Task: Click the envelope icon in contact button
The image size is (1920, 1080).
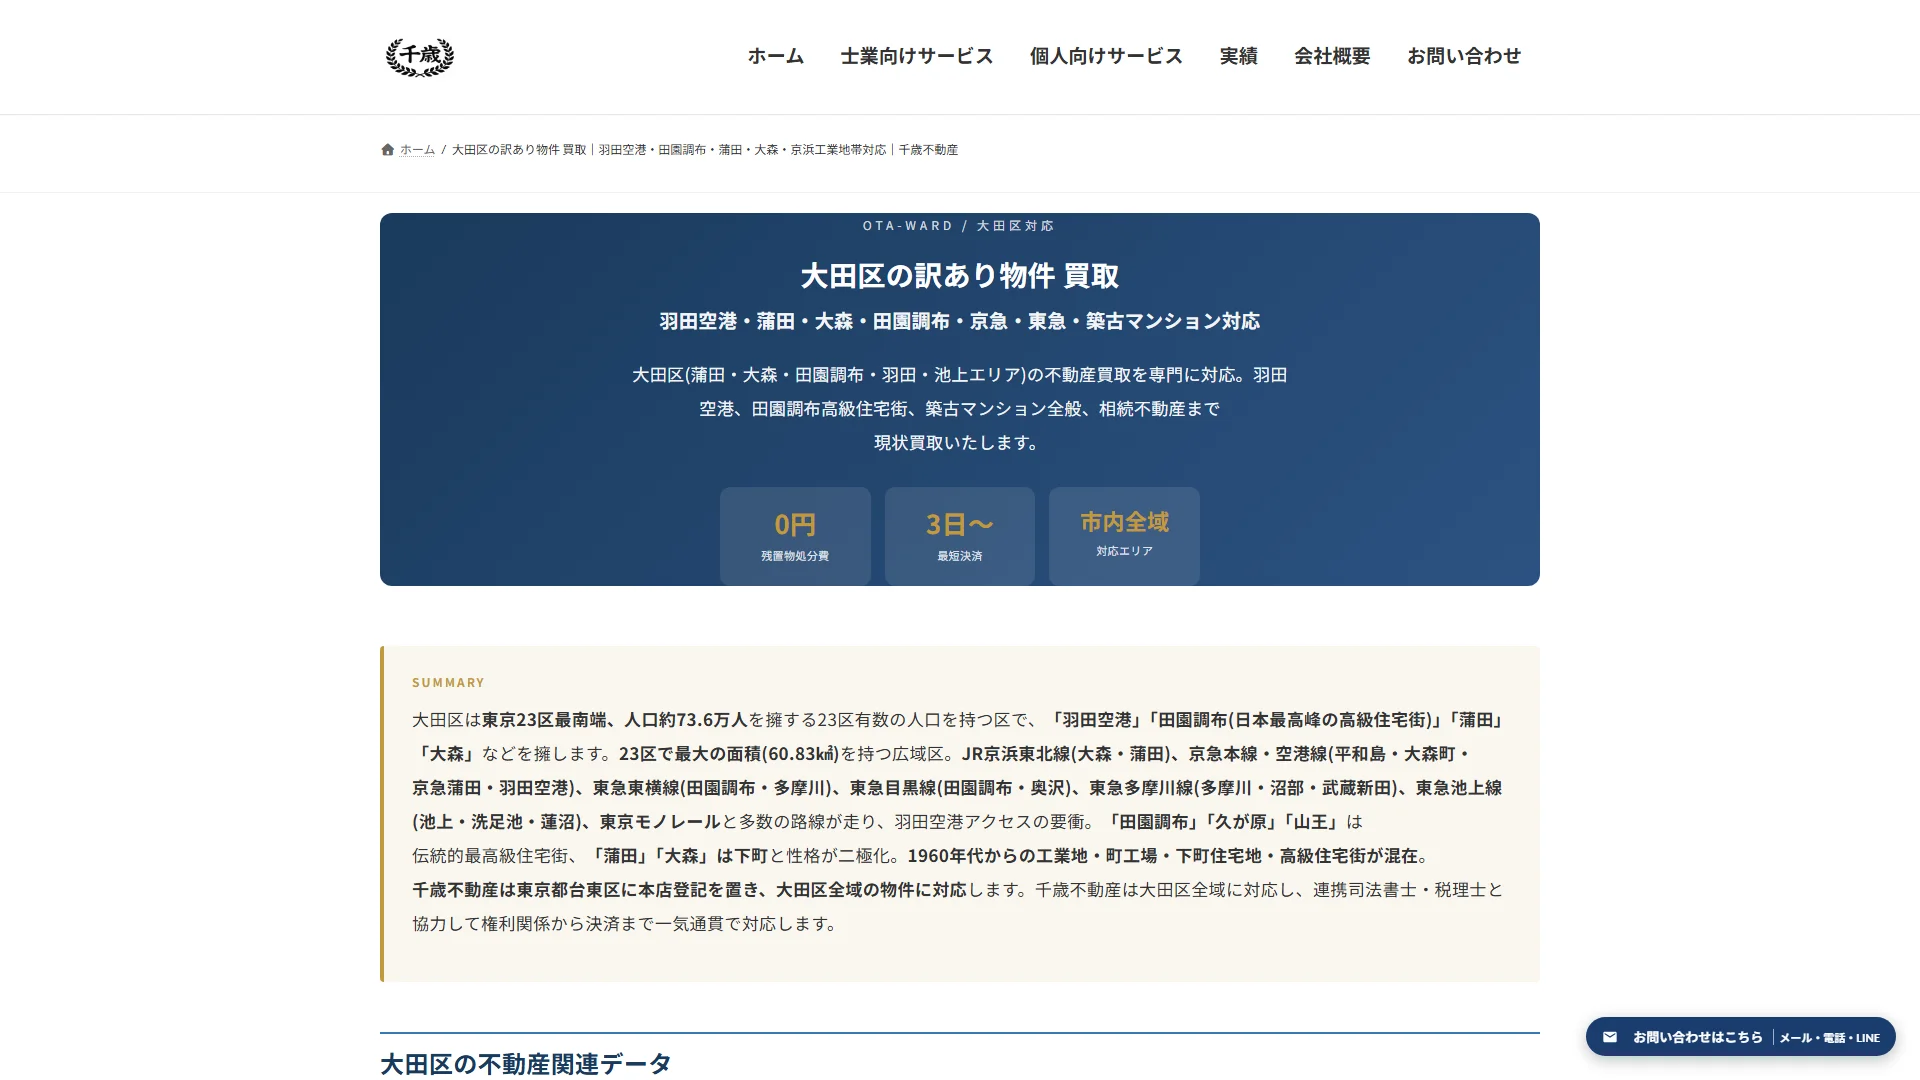Action: pyautogui.click(x=1610, y=1037)
